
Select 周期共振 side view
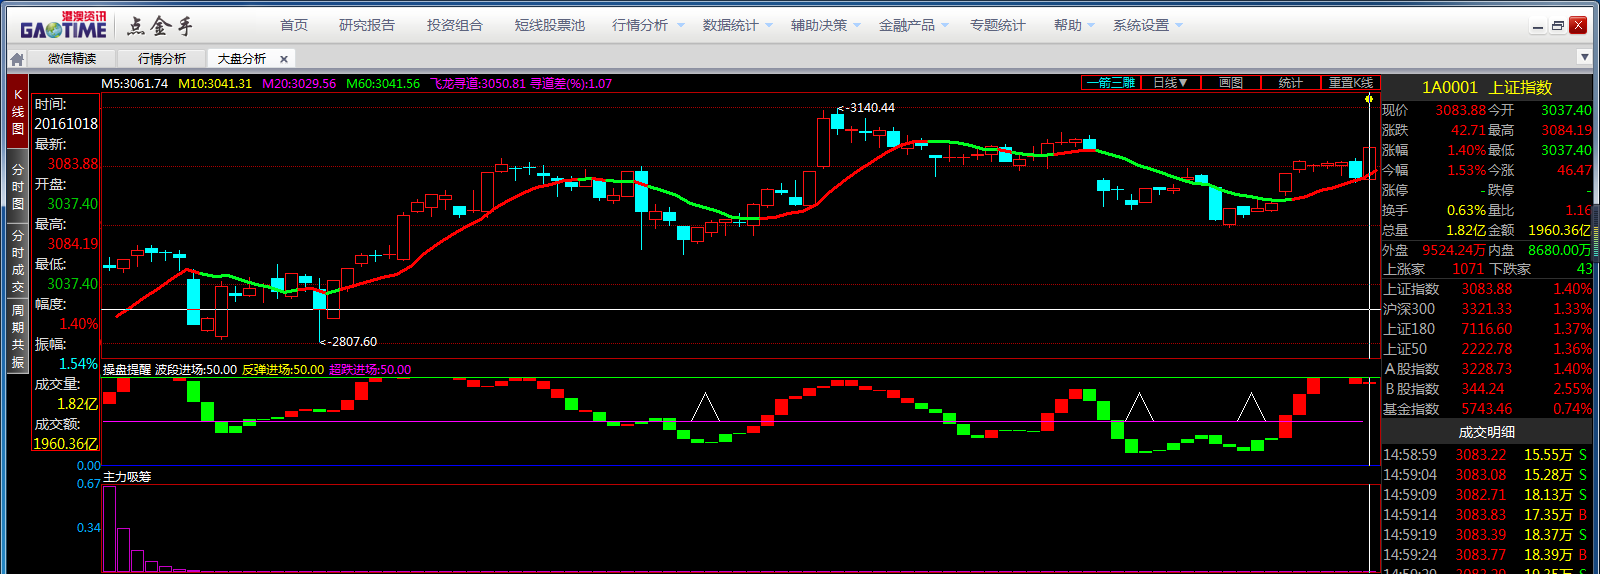(18, 336)
